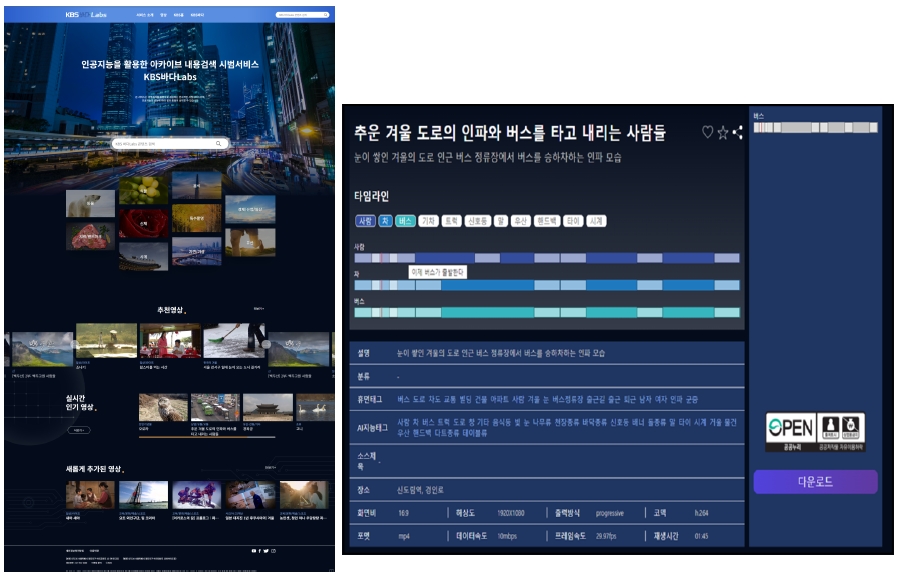Viewport: 899px width, 577px height.
Task: Click the magnifier icon in the top header search
Action: click(326, 15)
